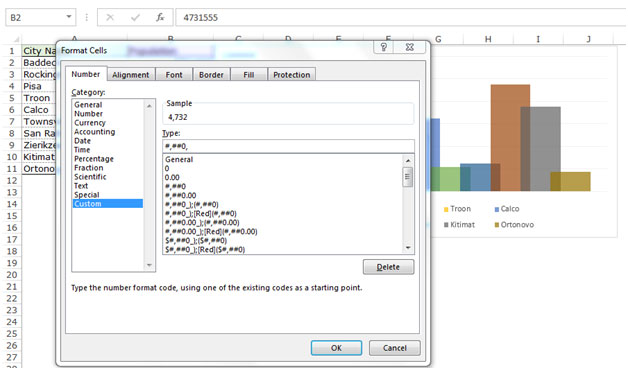Click the OK button
This screenshot has height=370, width=628.
click(x=336, y=348)
